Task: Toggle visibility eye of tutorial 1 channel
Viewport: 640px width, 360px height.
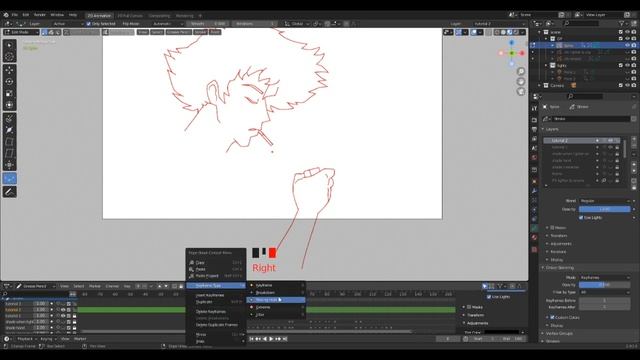Action: (x=62, y=316)
